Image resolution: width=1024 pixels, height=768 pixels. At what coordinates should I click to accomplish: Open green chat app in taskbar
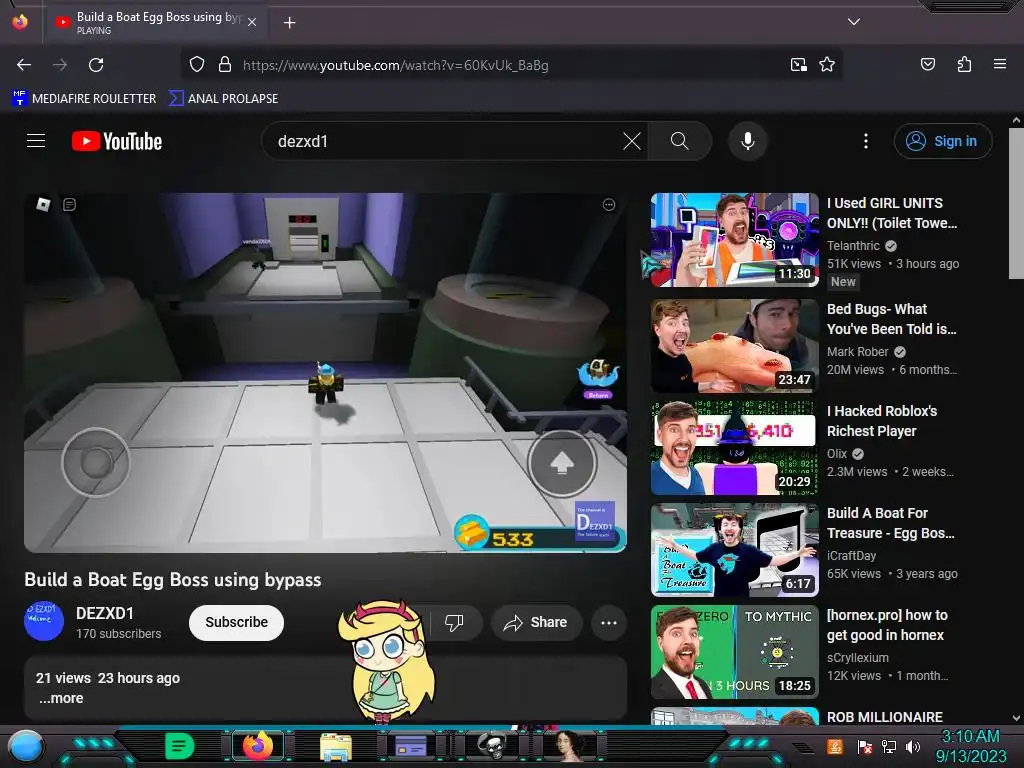(x=179, y=746)
